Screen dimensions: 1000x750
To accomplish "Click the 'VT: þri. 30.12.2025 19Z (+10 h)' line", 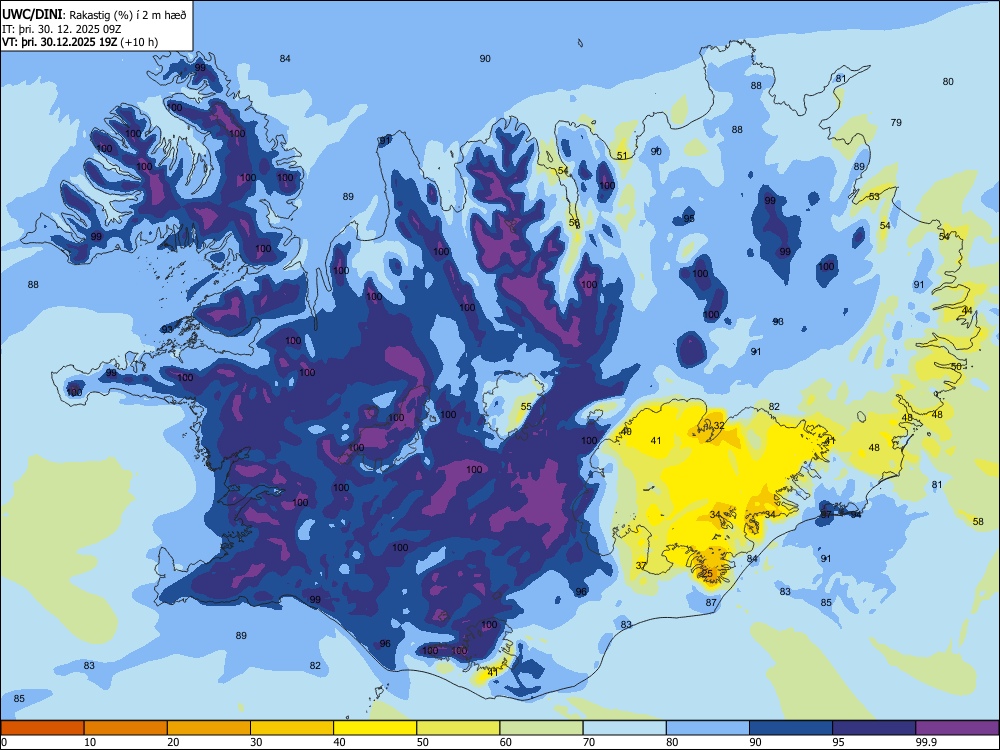I will (80, 42).
